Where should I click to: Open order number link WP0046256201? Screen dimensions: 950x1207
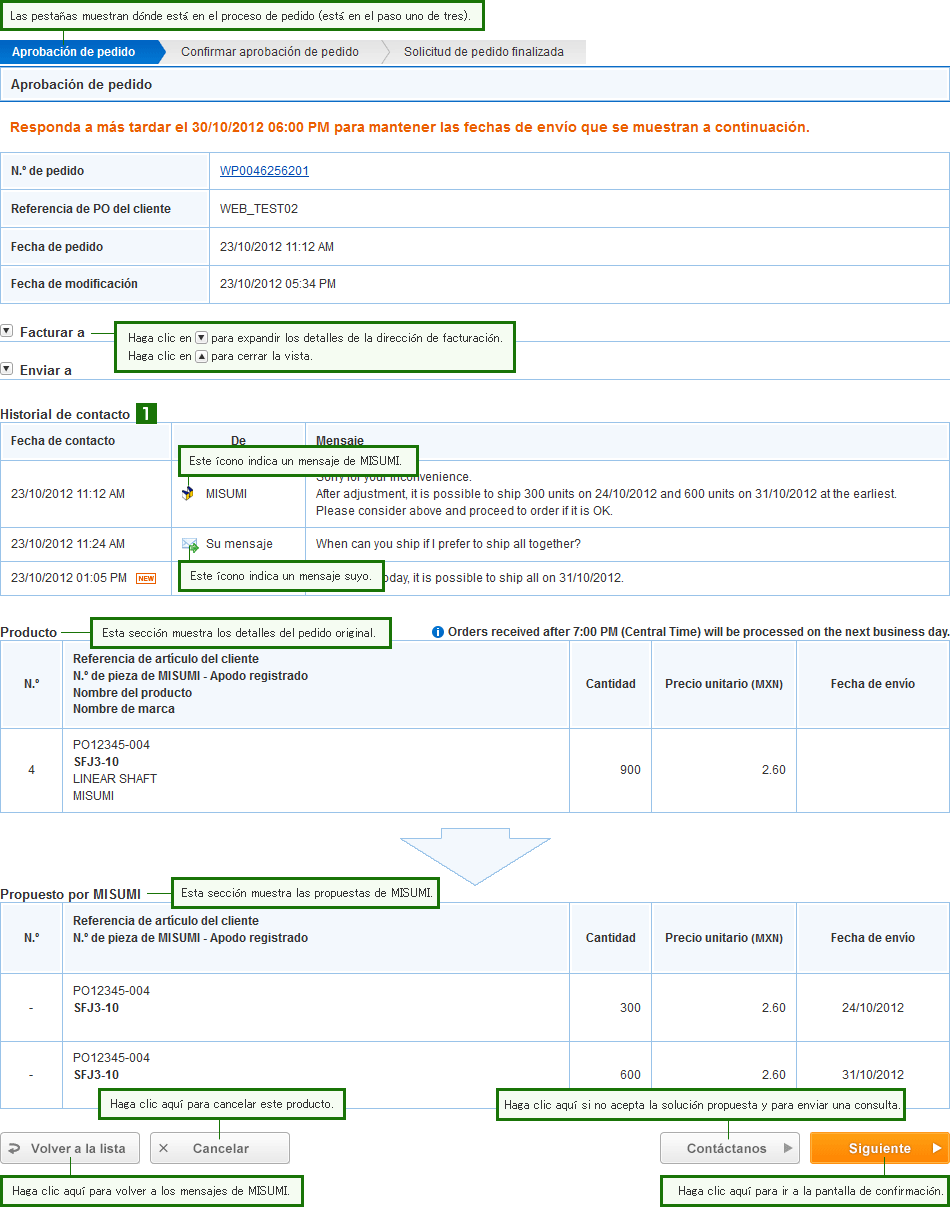click(264, 171)
